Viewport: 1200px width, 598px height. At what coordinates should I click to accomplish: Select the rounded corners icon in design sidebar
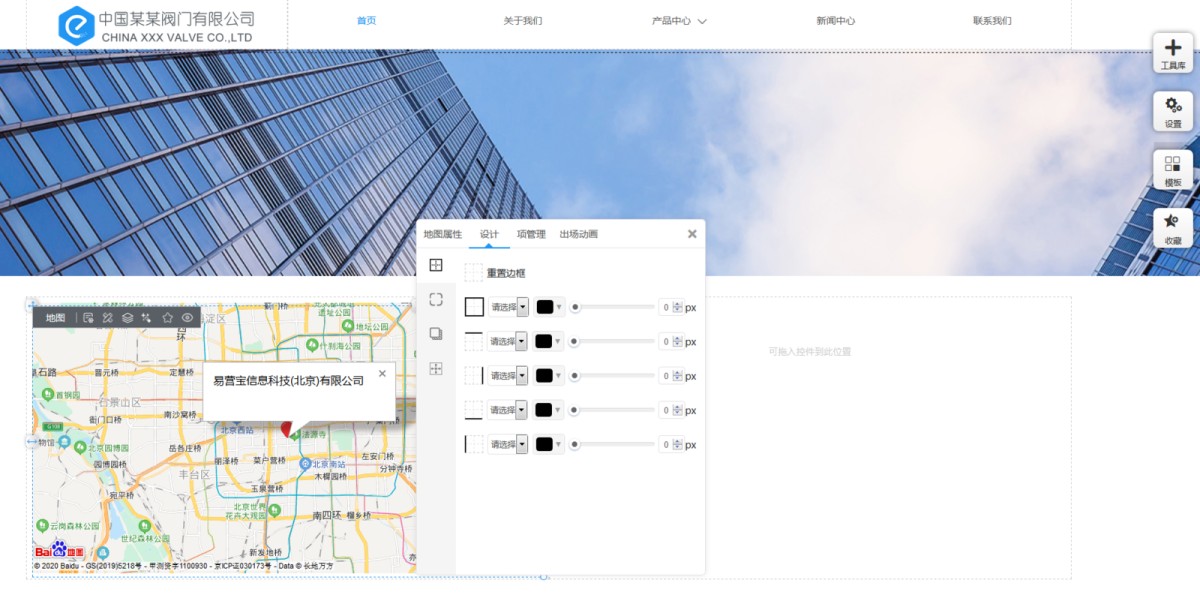436,299
